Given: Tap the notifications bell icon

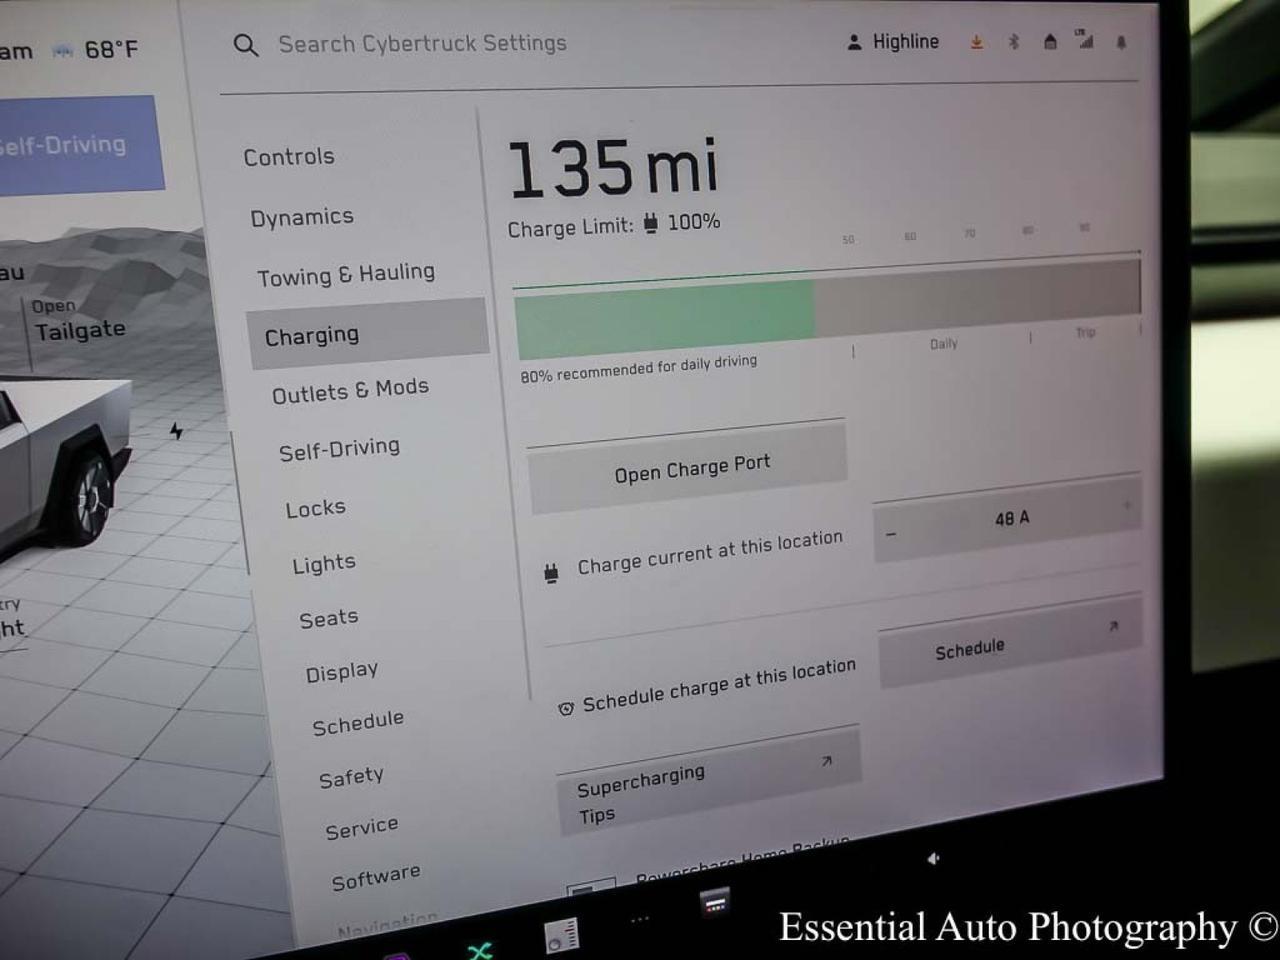Looking at the screenshot, I should pyautogui.click(x=1121, y=42).
